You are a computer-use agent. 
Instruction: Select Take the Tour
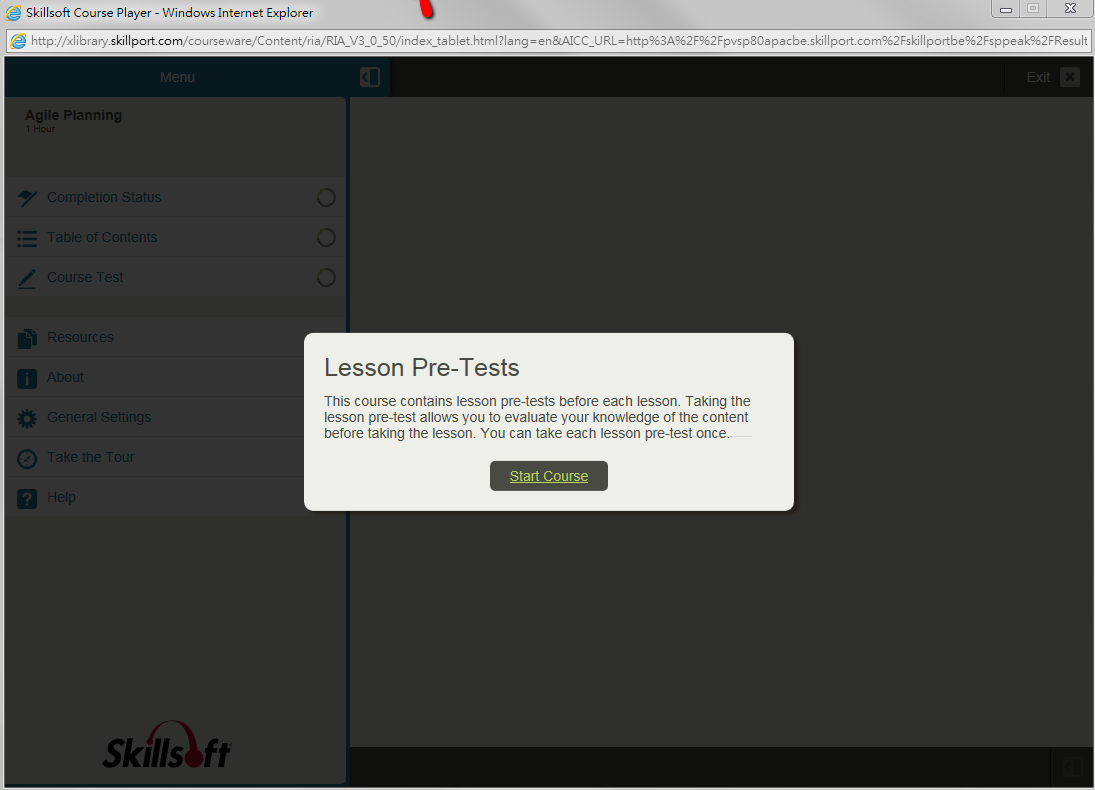pyautogui.click(x=175, y=458)
